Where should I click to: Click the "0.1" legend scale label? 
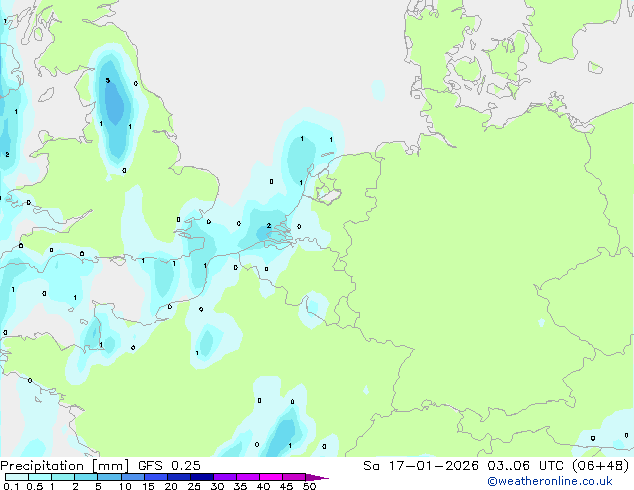11,486
